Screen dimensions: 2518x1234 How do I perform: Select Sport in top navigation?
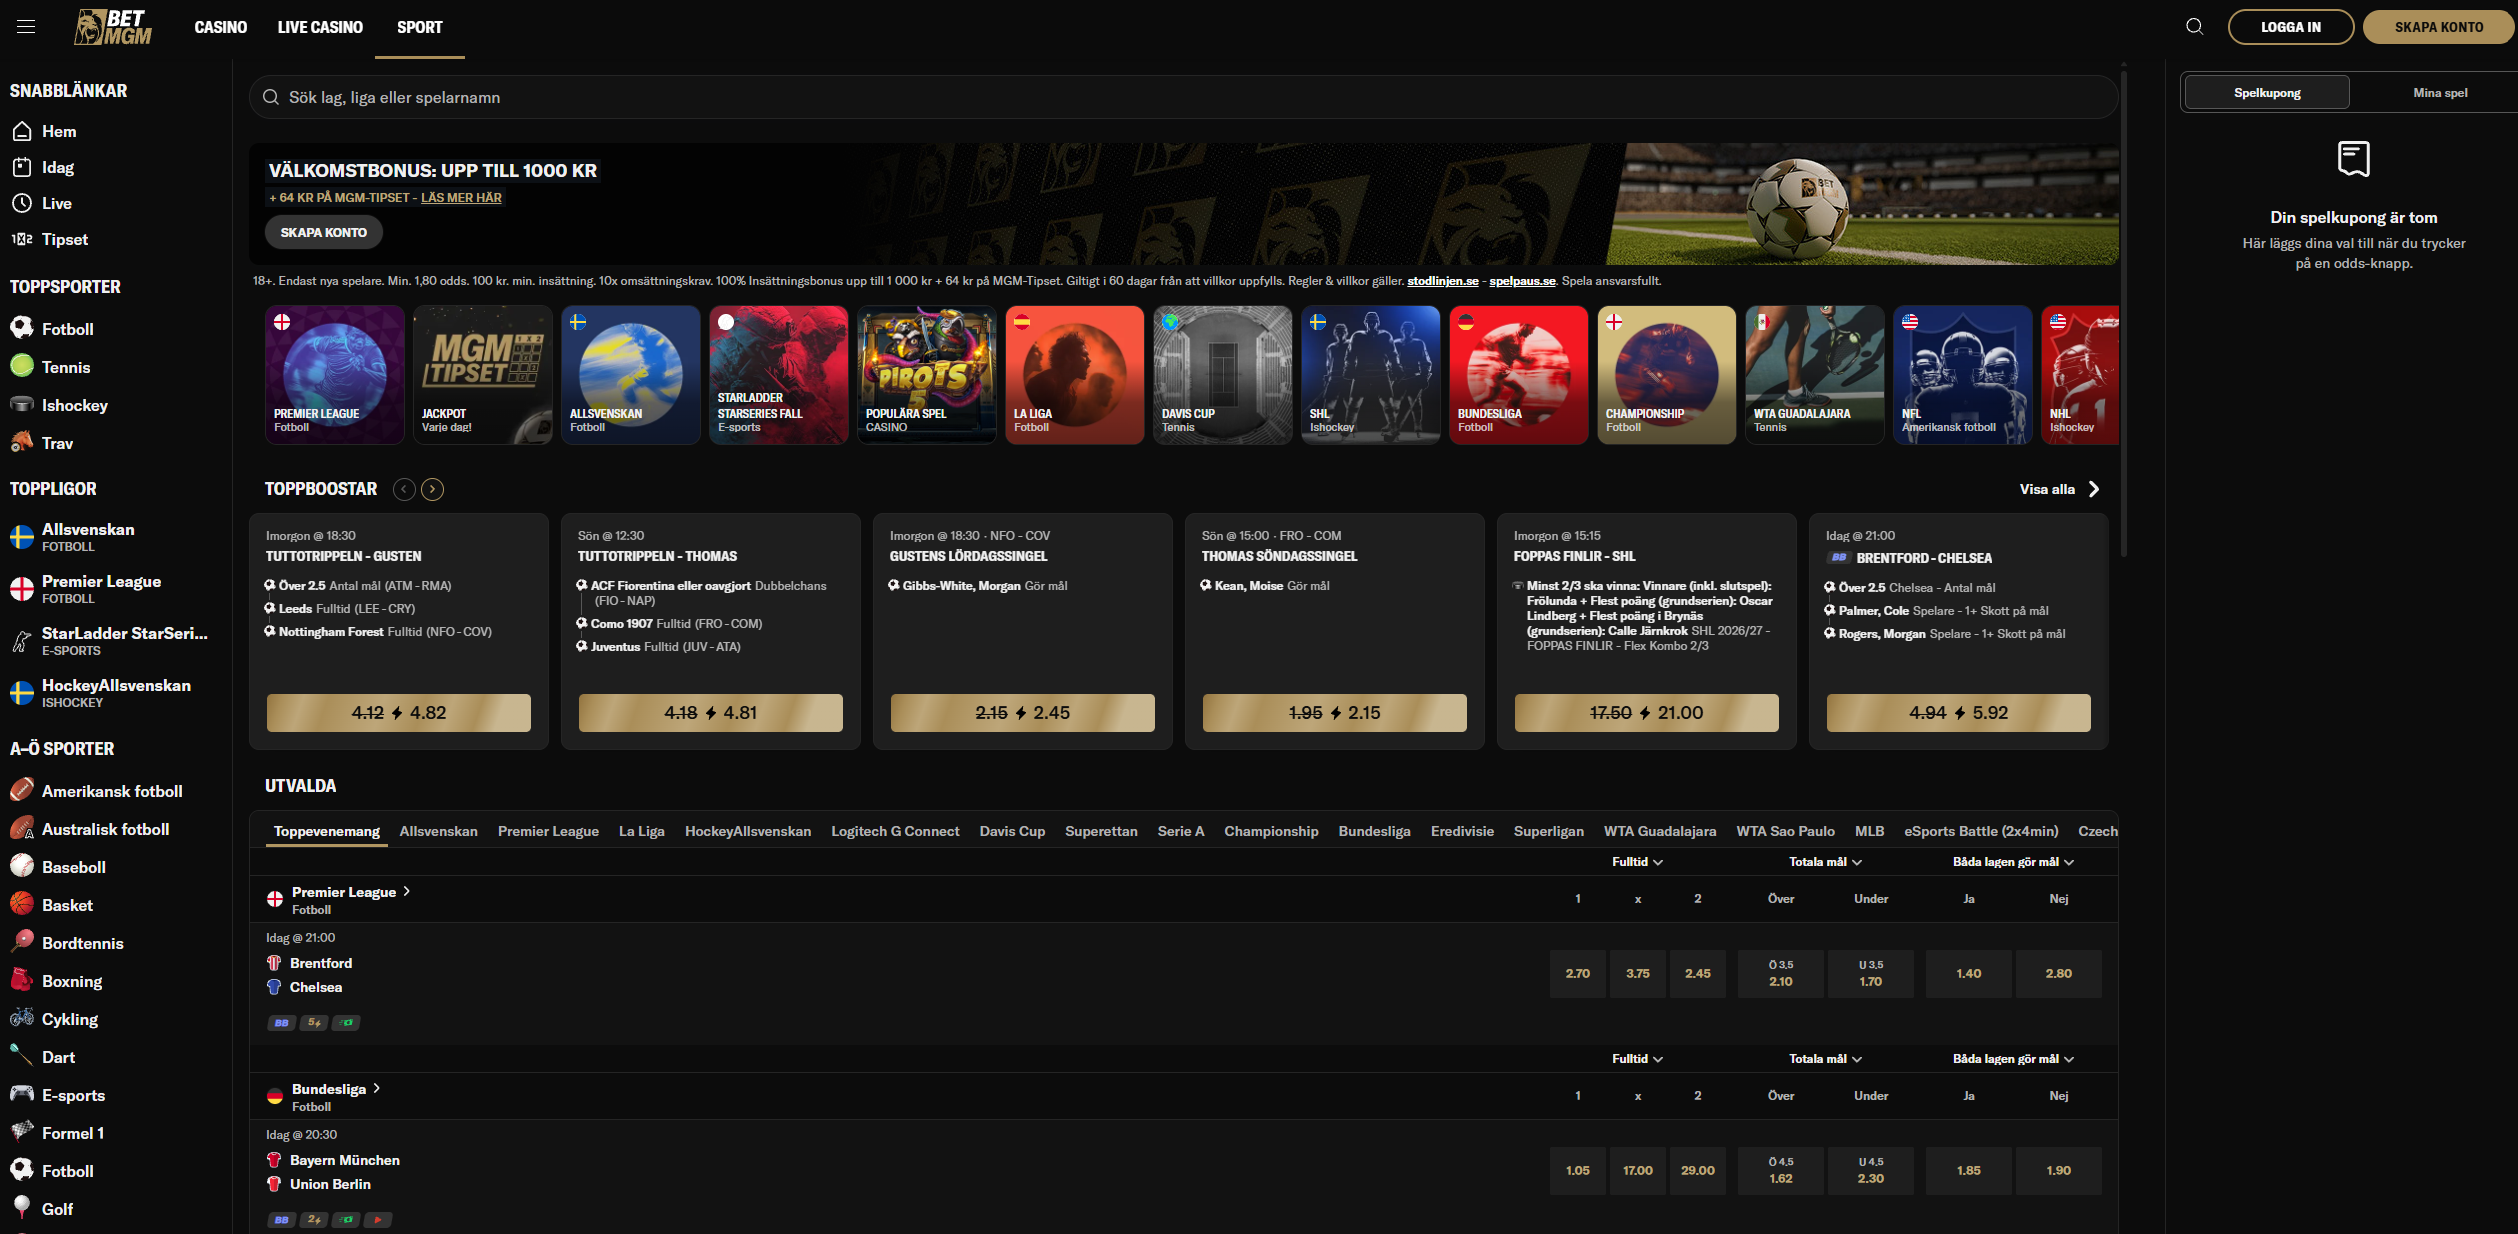pyautogui.click(x=419, y=27)
